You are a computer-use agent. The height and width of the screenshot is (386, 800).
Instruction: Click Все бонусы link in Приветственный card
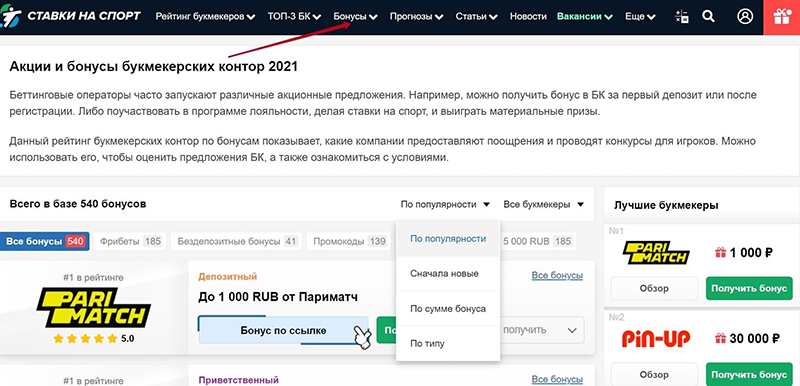[x=557, y=379]
